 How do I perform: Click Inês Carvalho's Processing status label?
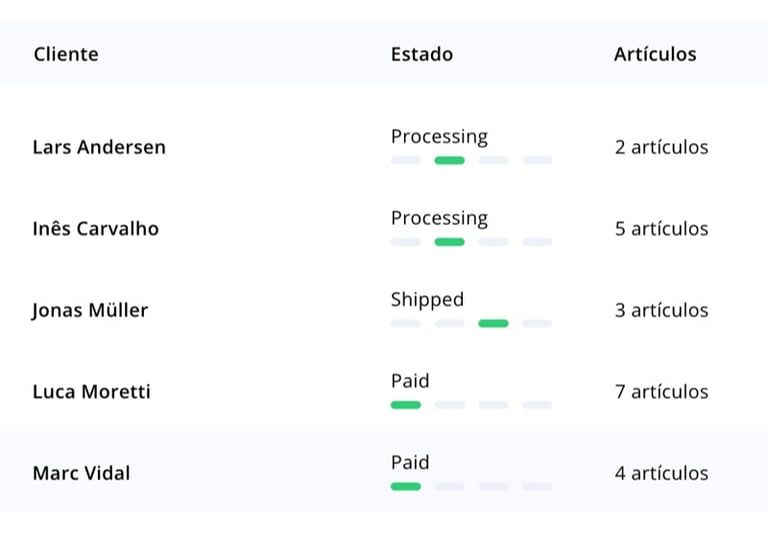click(x=439, y=218)
